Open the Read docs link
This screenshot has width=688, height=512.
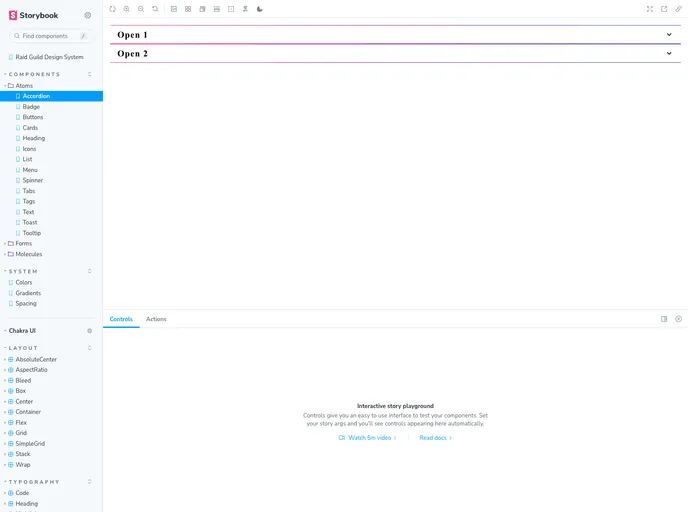(x=436, y=438)
